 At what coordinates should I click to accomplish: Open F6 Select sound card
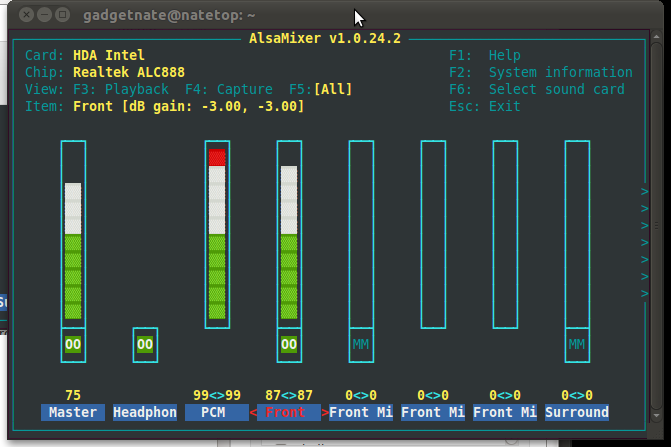[x=537, y=89]
